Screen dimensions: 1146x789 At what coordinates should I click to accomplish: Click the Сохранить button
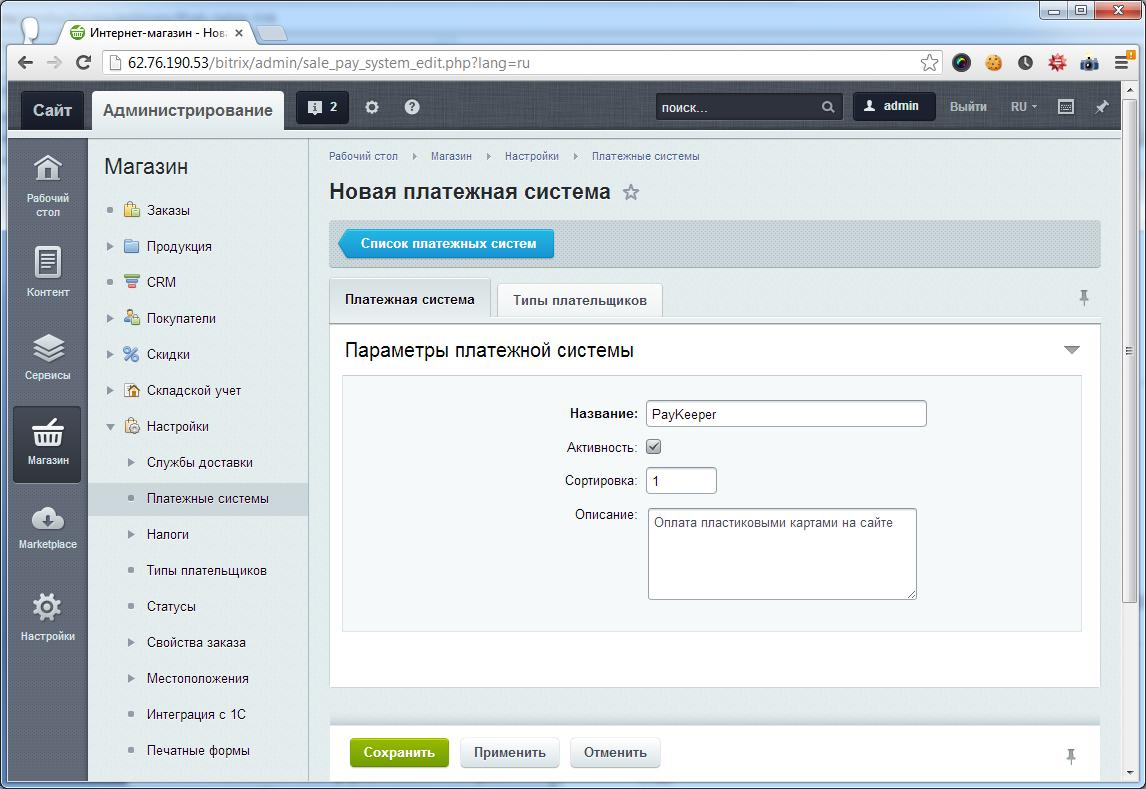[399, 752]
